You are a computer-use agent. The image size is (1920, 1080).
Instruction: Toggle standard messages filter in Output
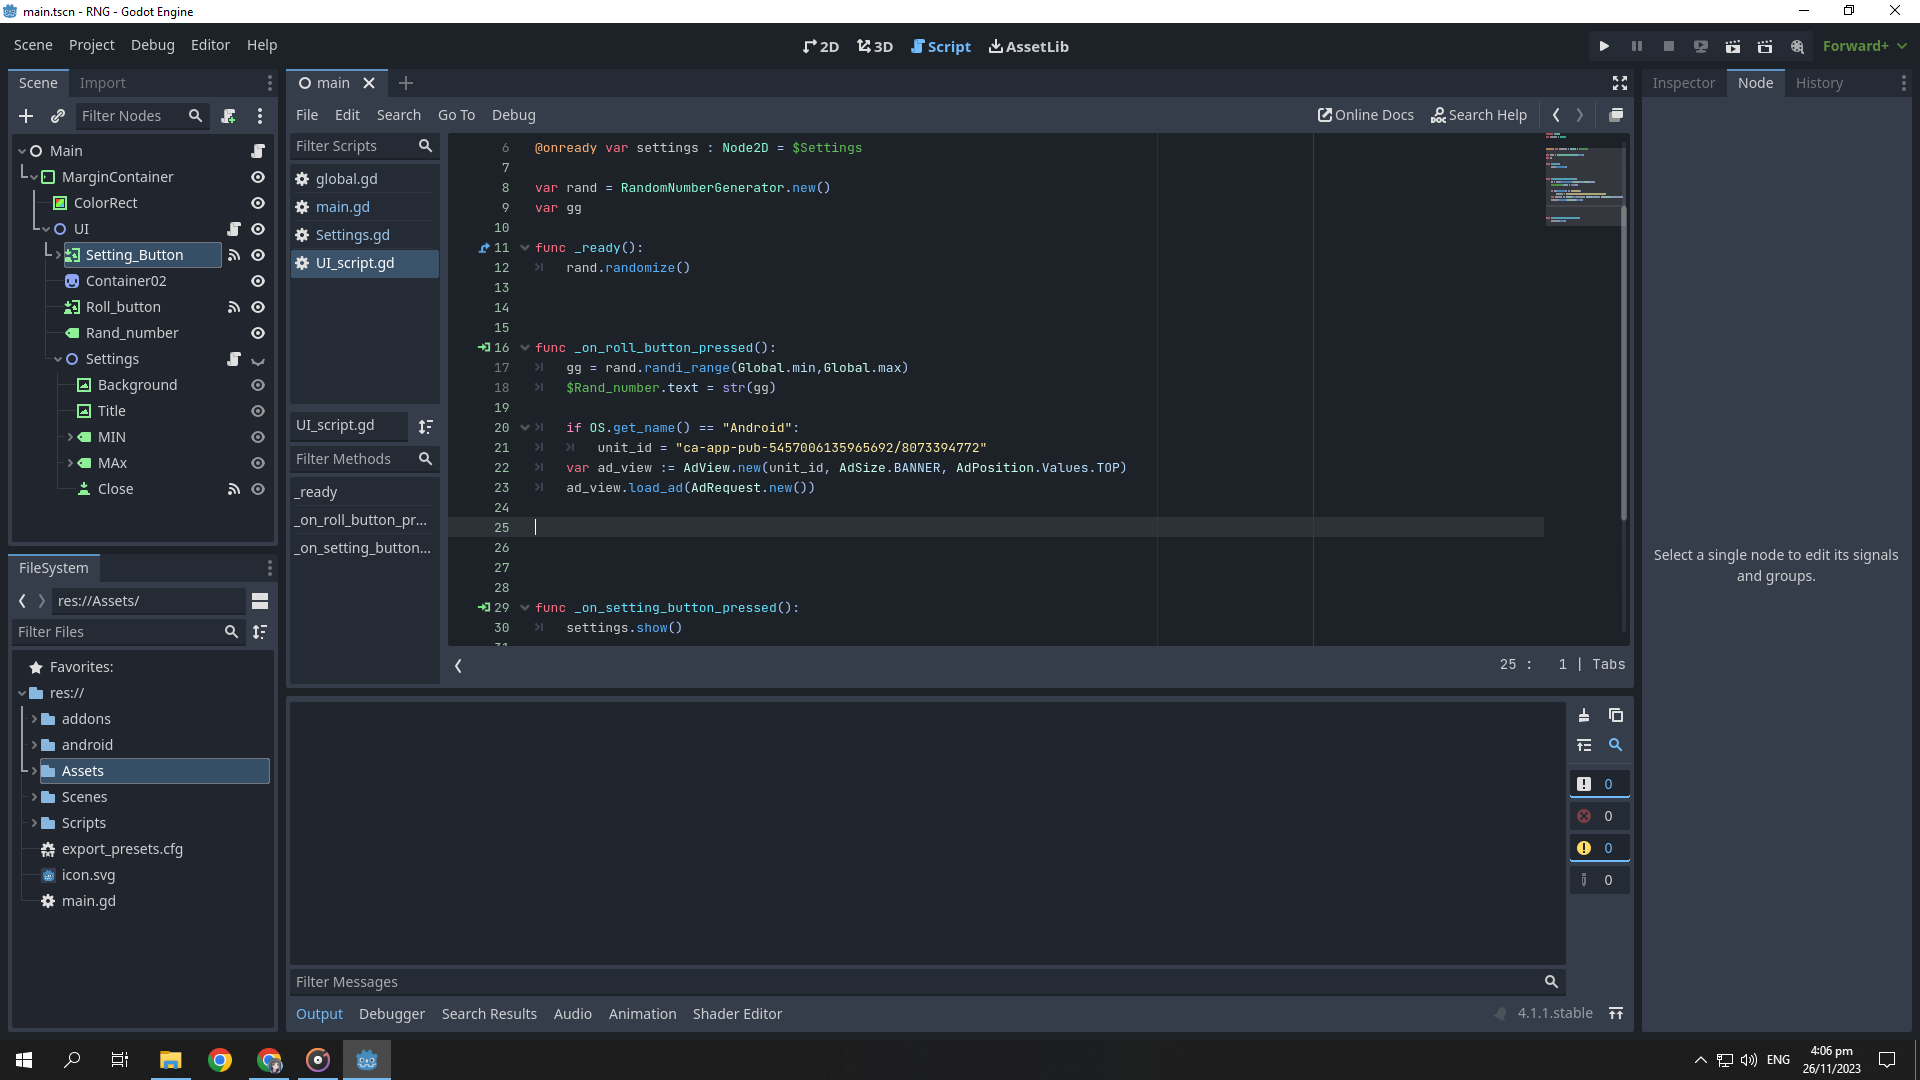pos(1599,784)
